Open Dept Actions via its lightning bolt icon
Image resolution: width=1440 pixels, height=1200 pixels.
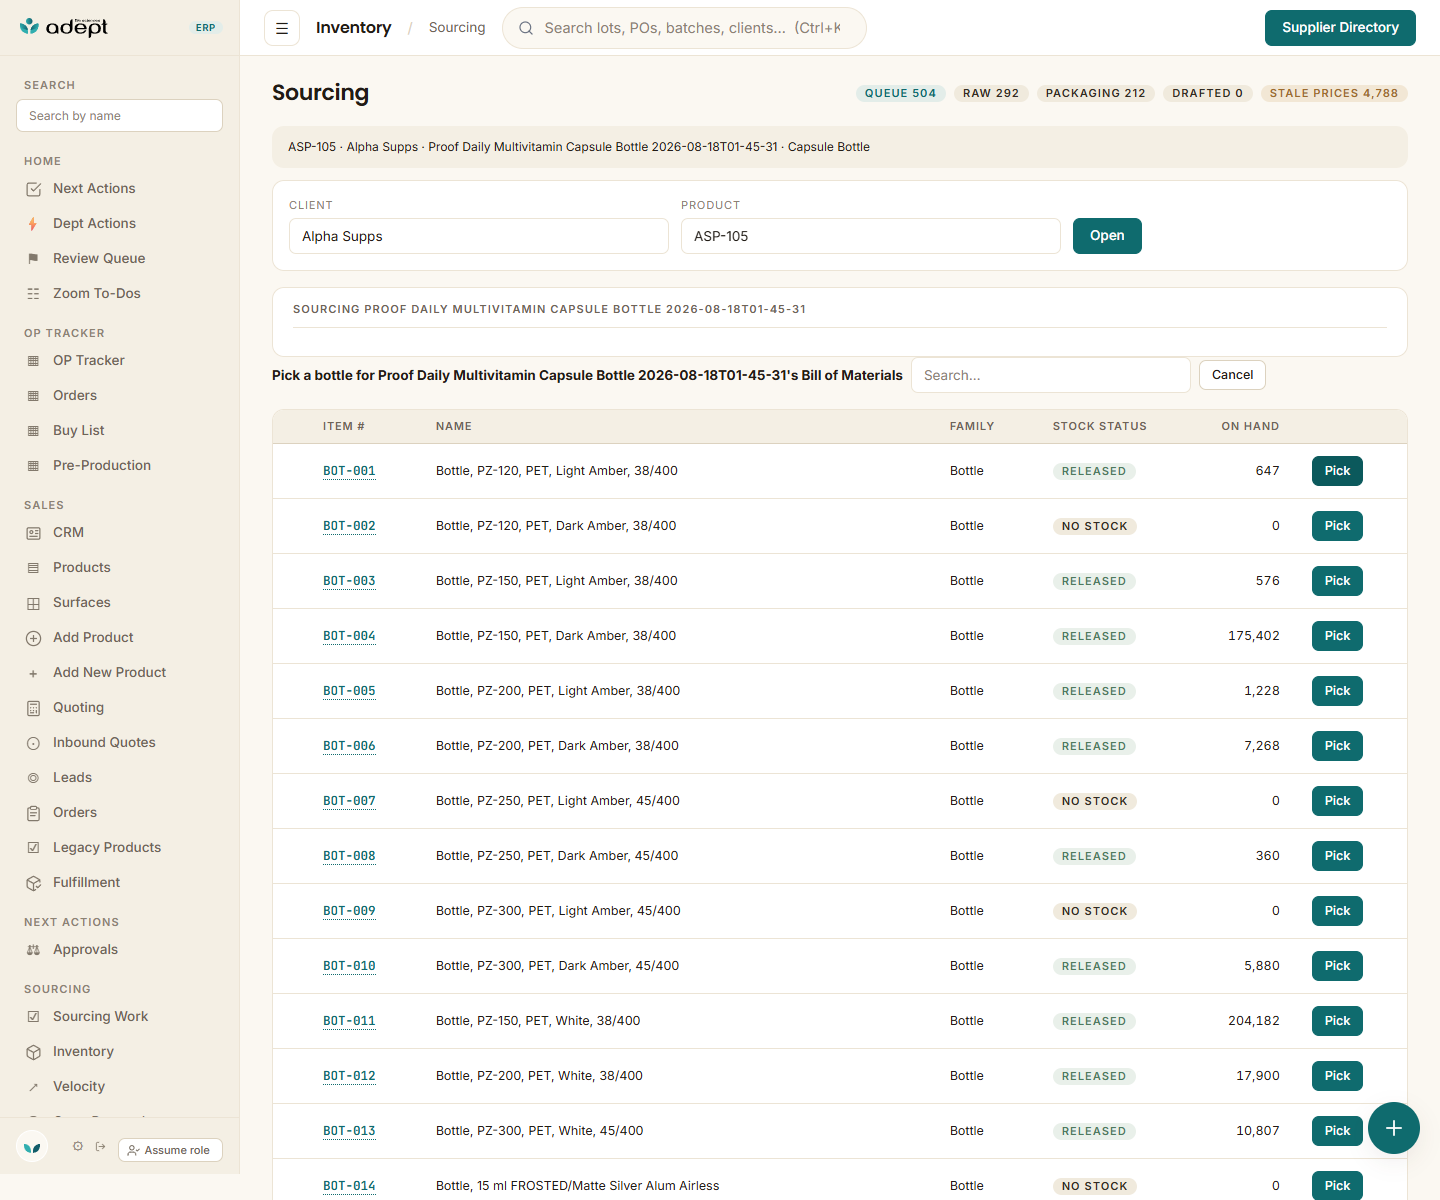(33, 224)
